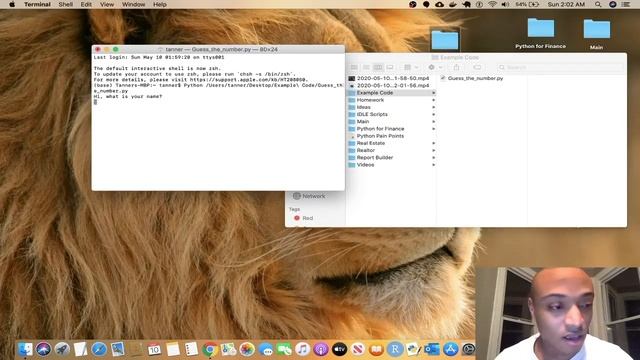This screenshot has height=360, width=640.
Task: Launch the R application from Dock
Action: click(x=395, y=349)
